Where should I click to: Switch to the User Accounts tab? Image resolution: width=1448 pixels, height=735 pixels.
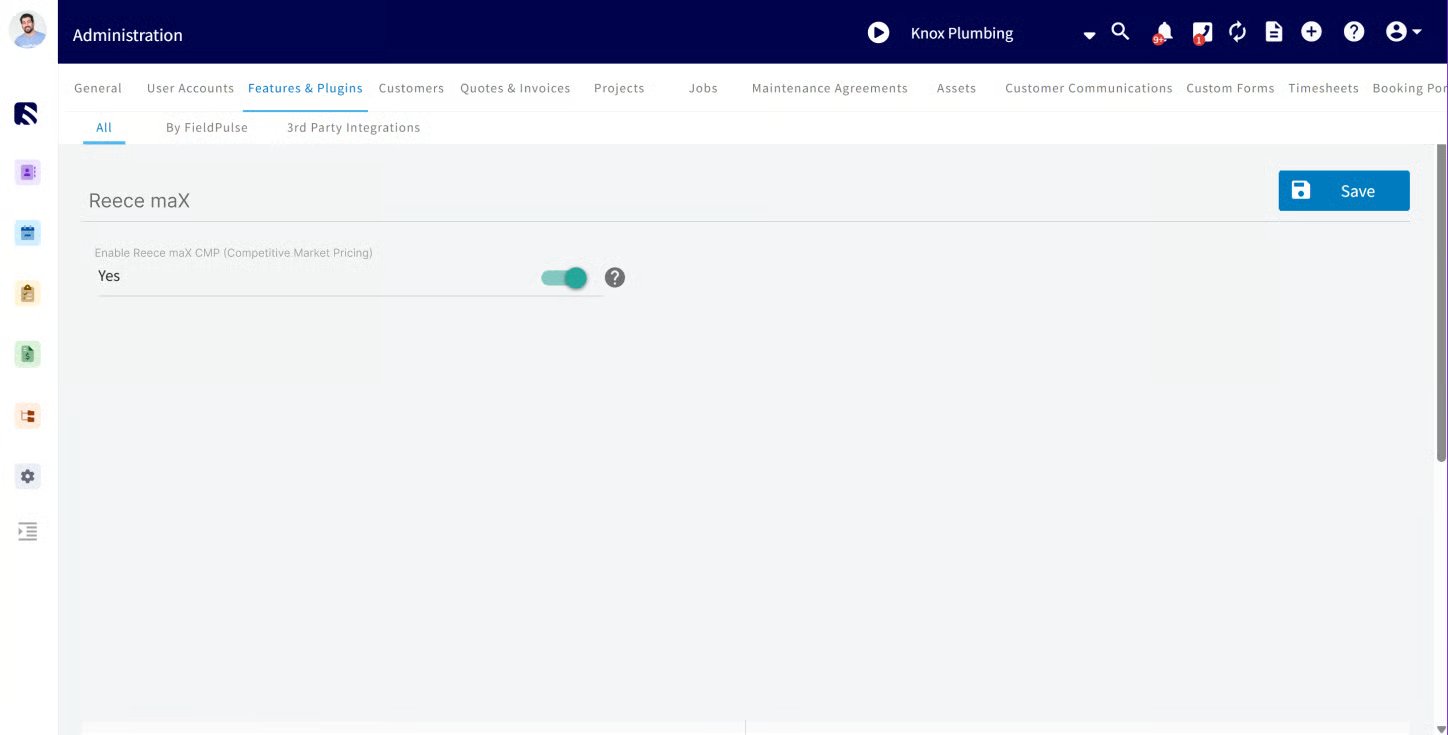tap(190, 88)
